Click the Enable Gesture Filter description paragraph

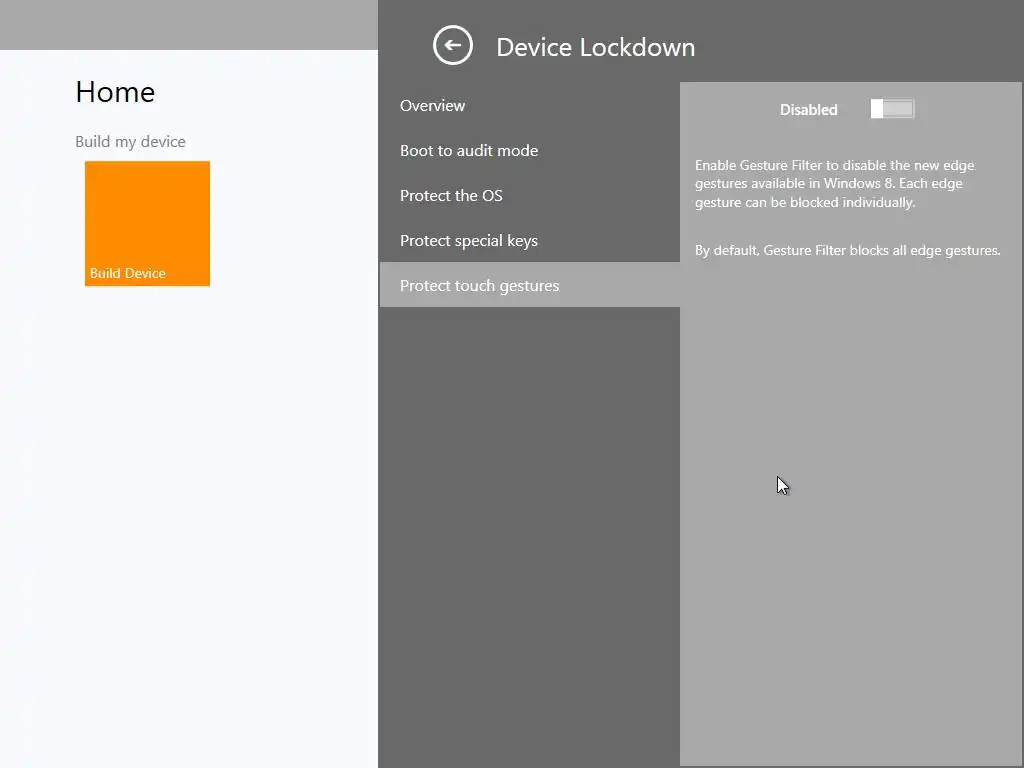coord(835,184)
